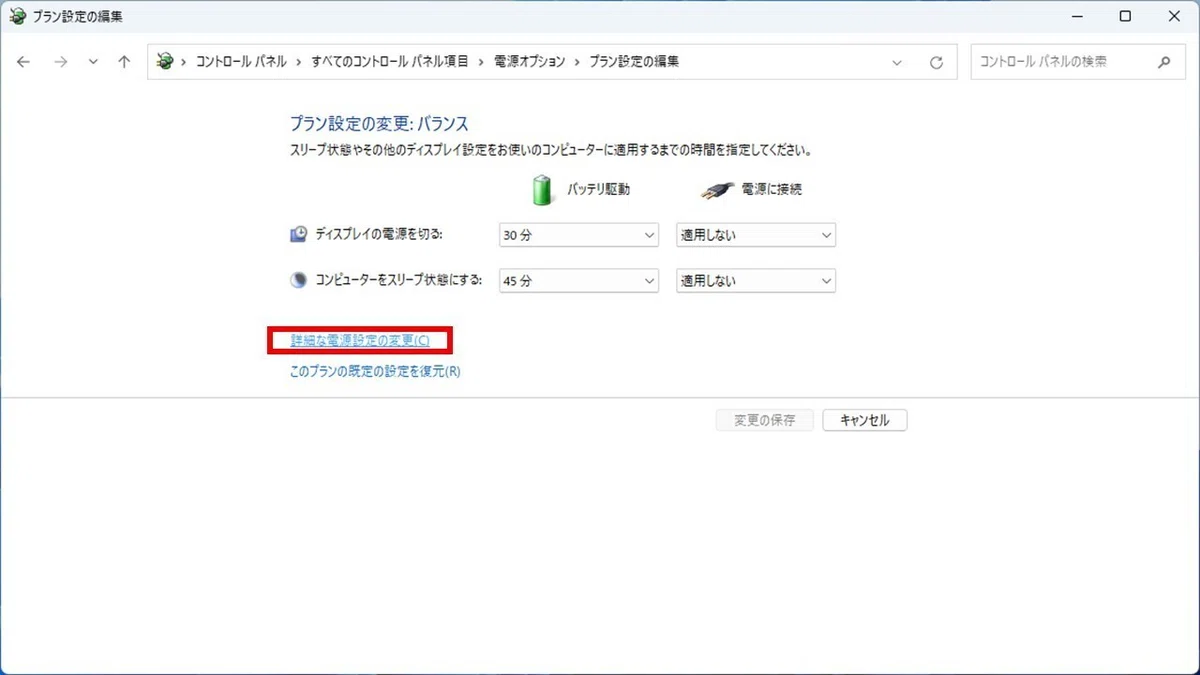This screenshot has height=675, width=1200.
Task: Open recent locations chevron next to forward arrow
Action: [93, 62]
